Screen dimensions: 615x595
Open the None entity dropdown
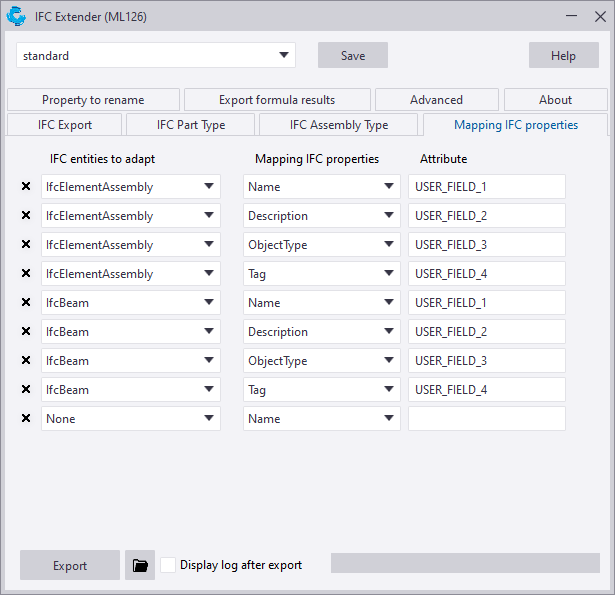tap(131, 419)
